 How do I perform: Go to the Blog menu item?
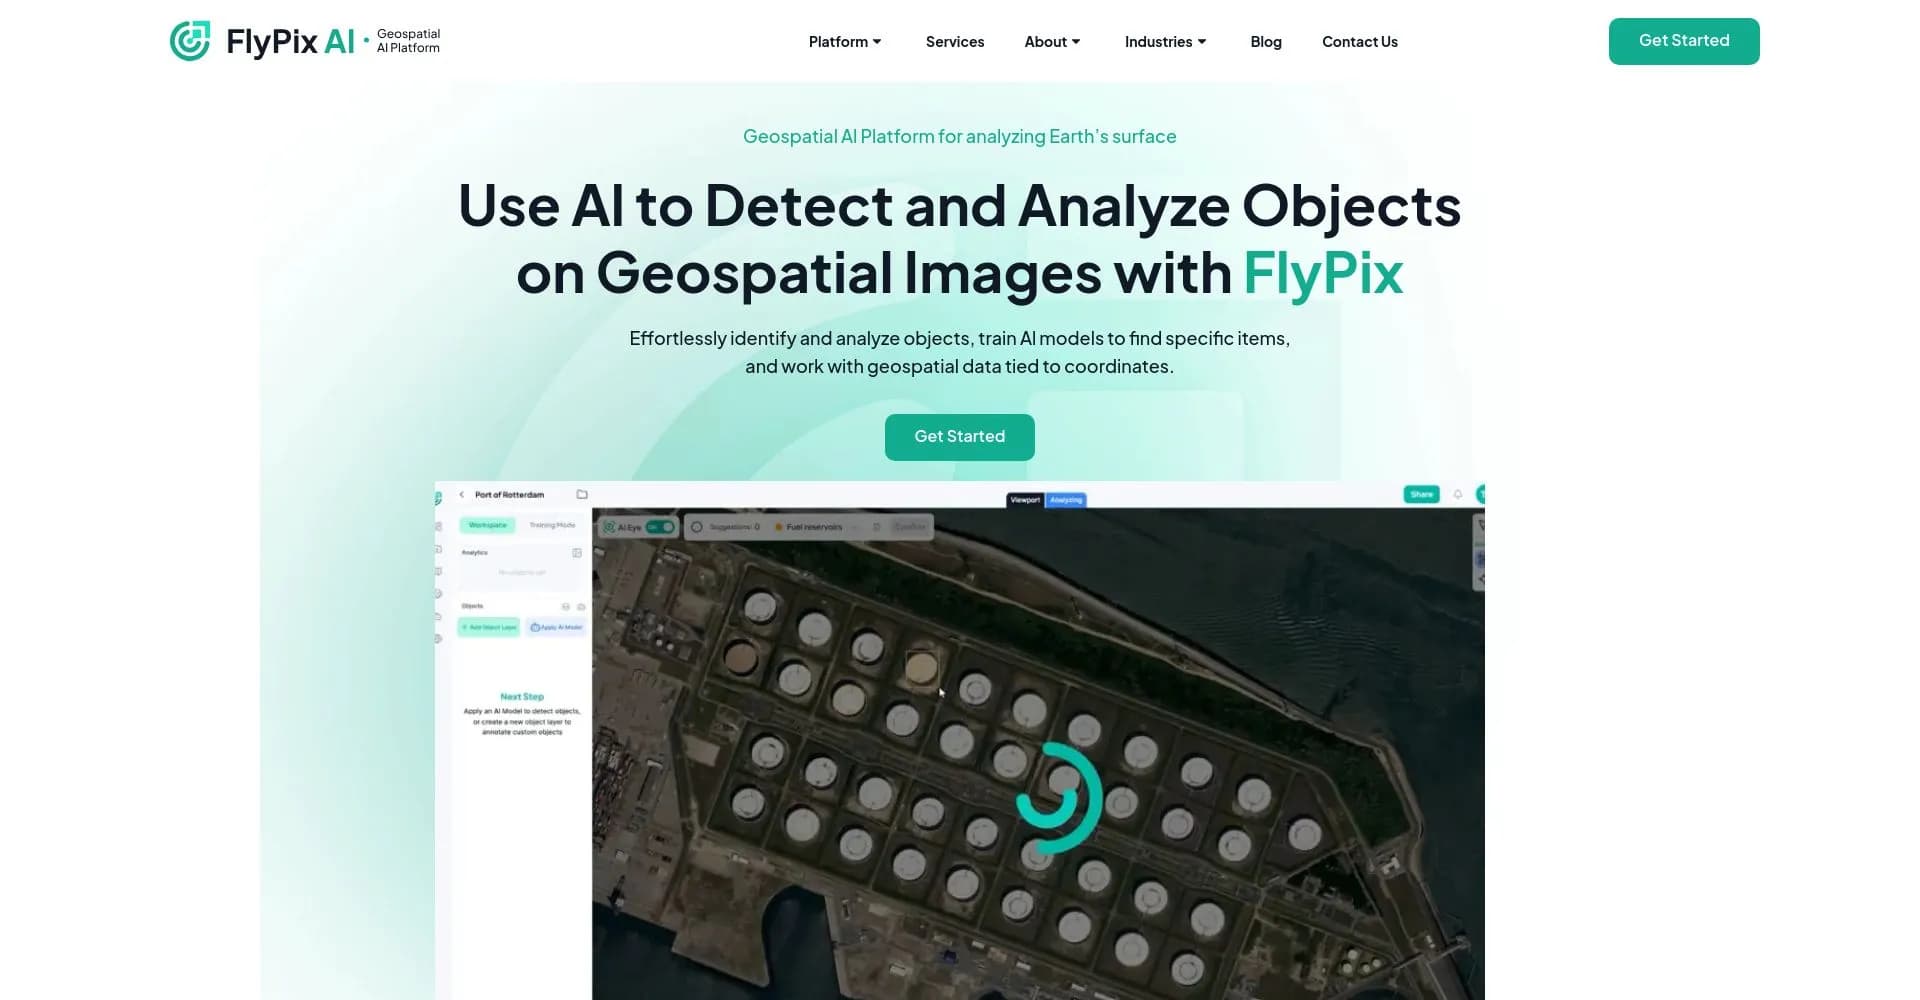(x=1265, y=42)
